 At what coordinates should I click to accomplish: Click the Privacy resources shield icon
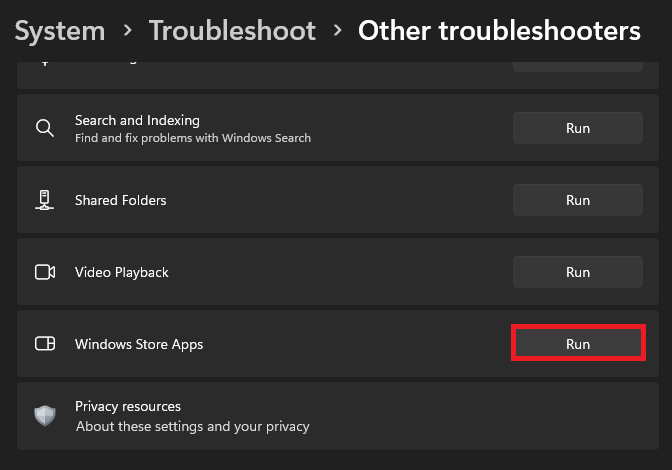point(45,416)
